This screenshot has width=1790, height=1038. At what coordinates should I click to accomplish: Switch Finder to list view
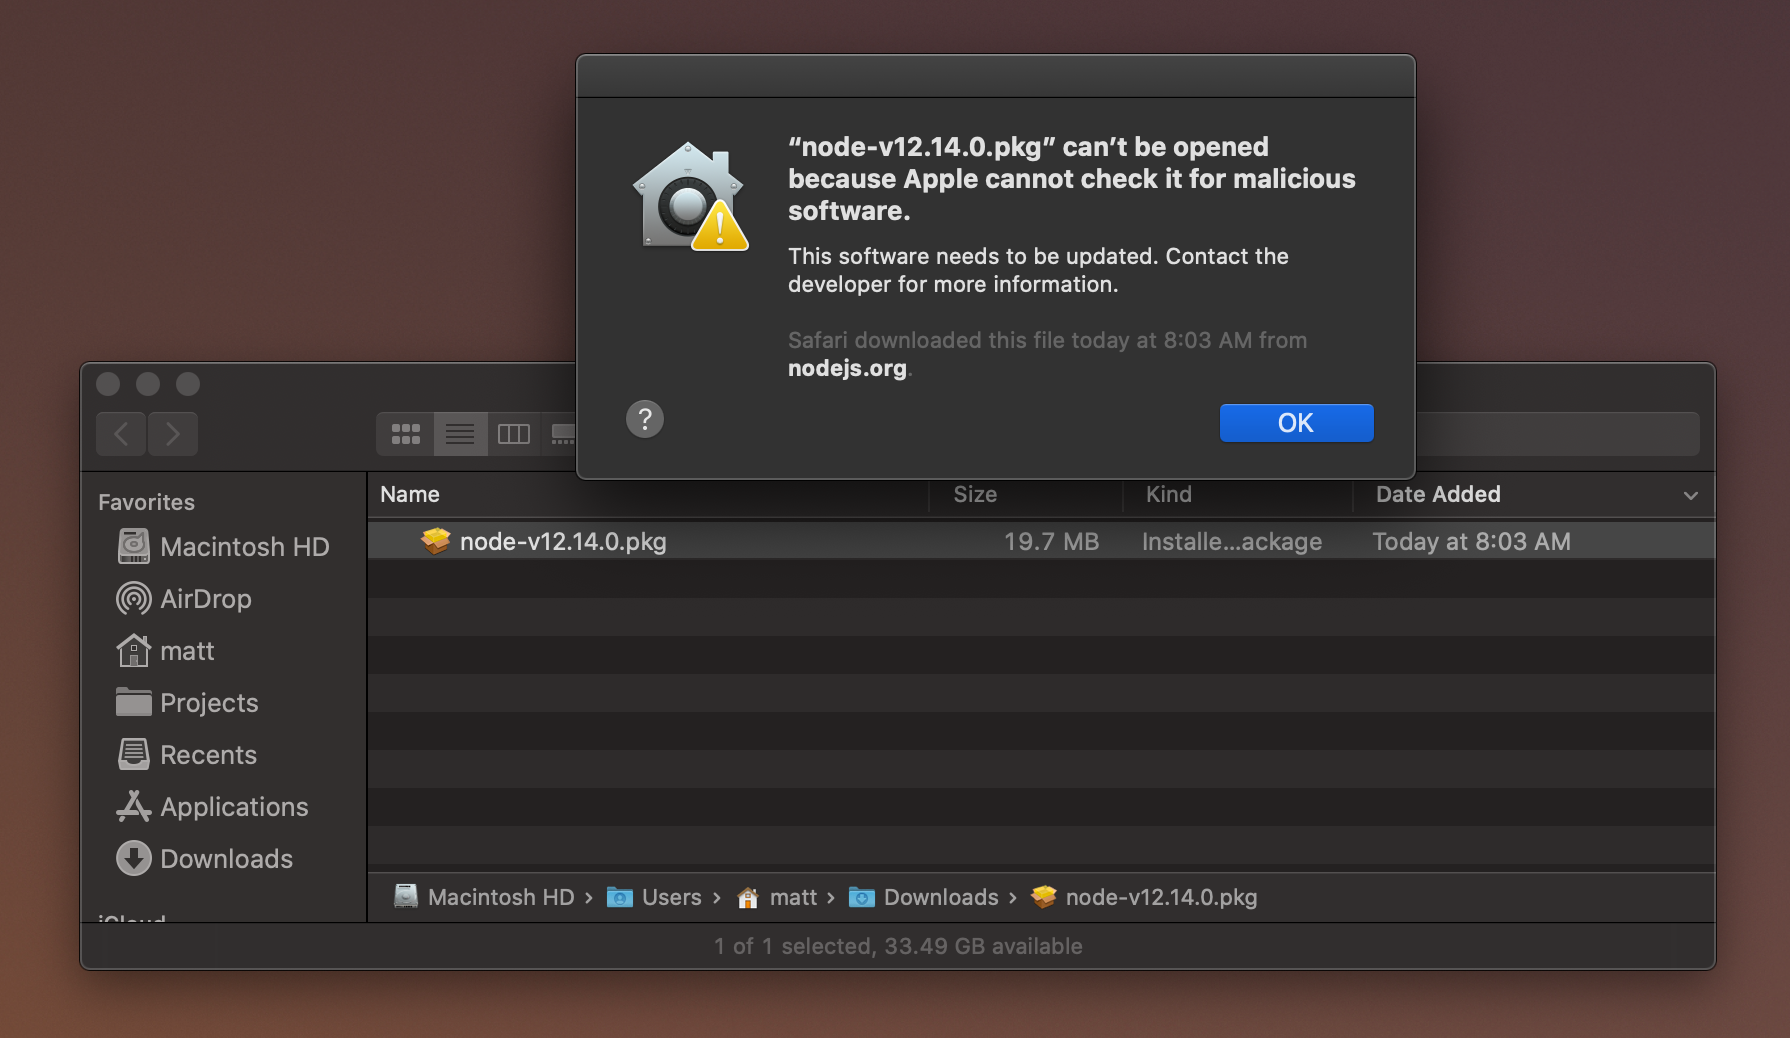460,434
